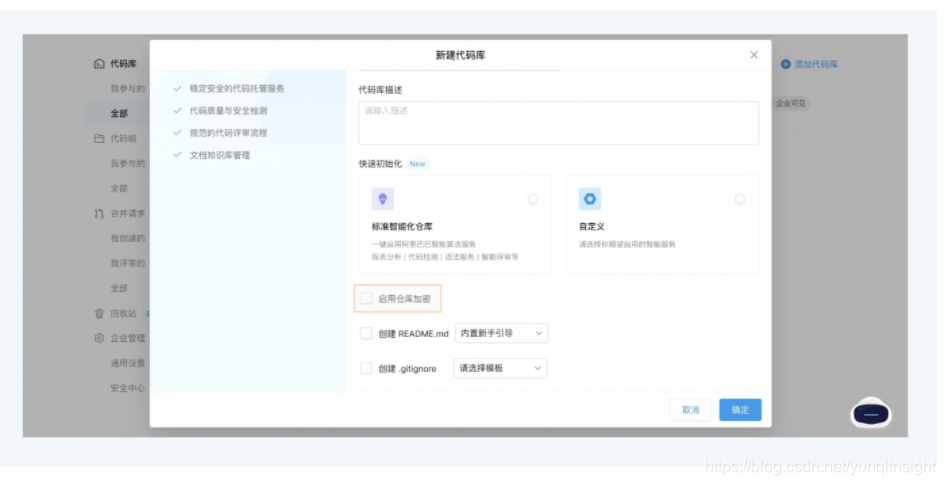The image size is (946, 485).
Task: Open the 请选择模板 dropdown
Action: [x=500, y=368]
